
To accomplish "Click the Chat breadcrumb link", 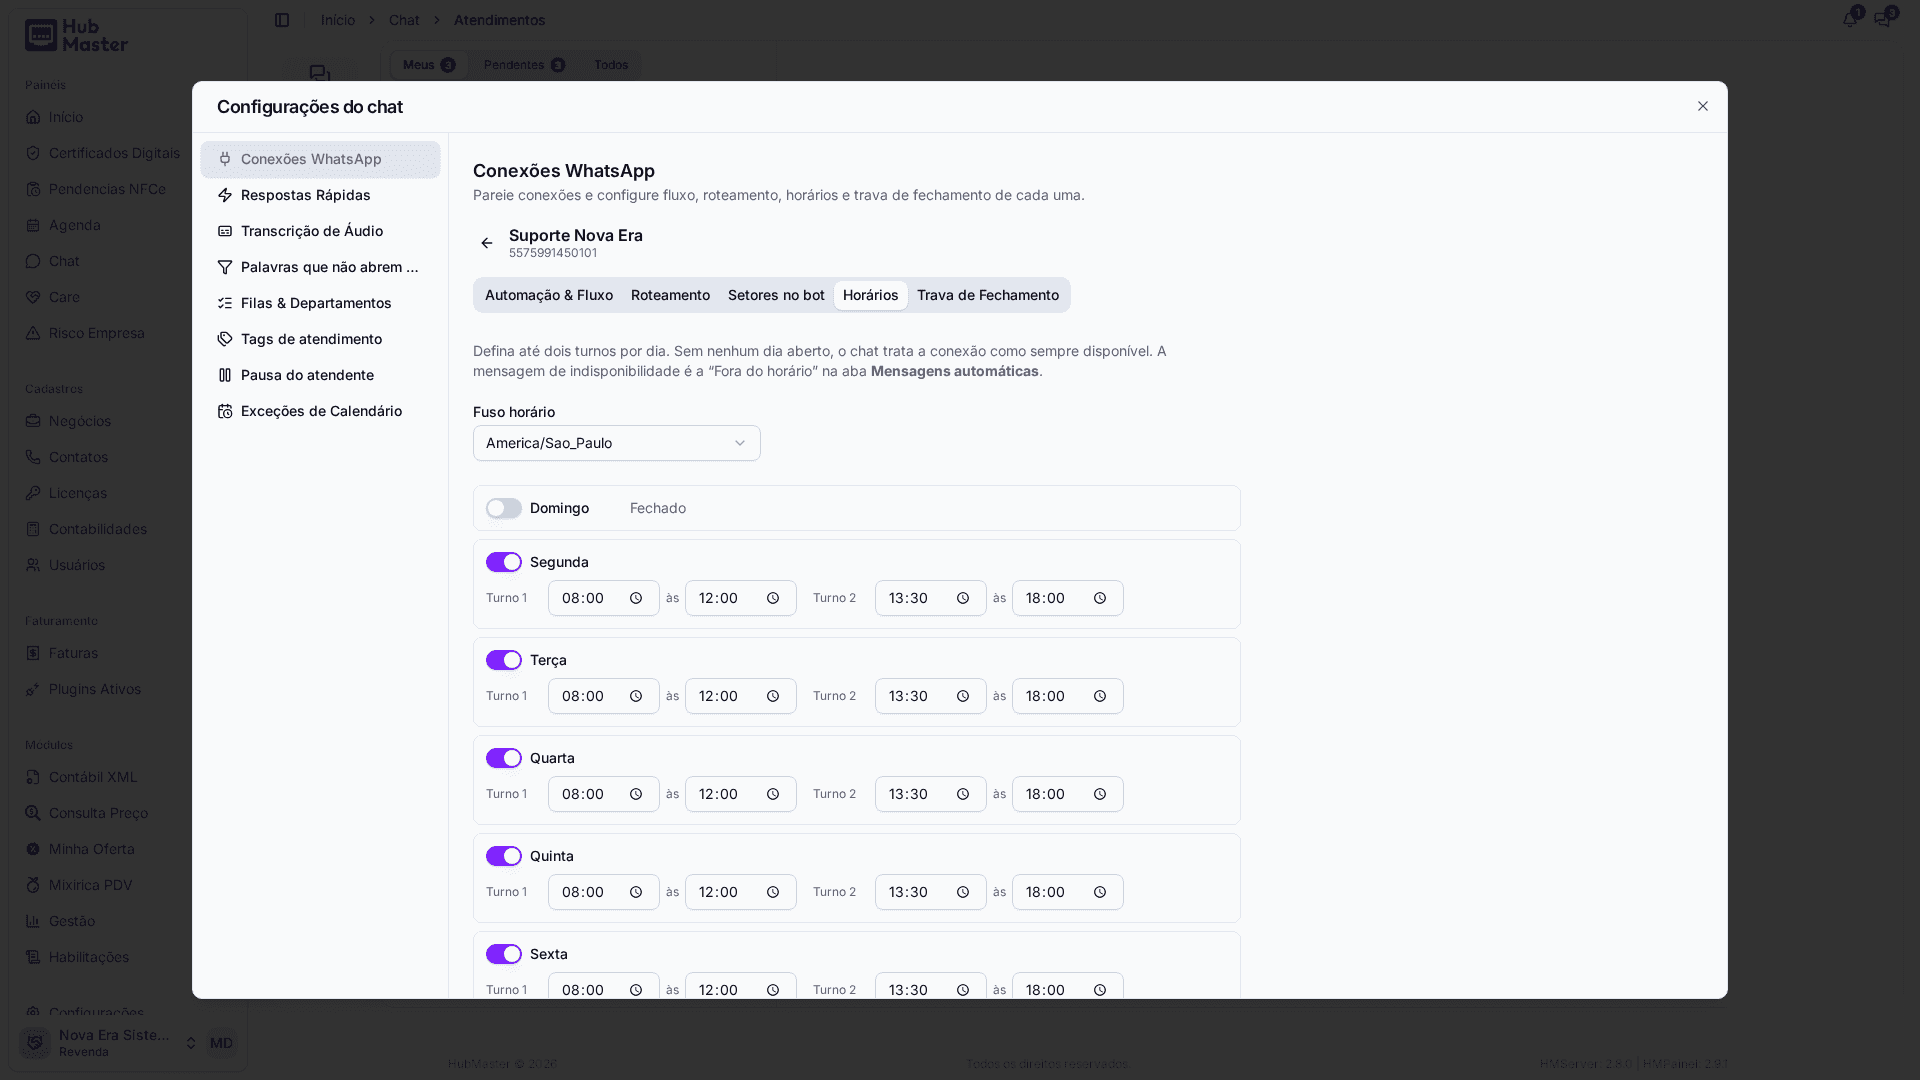I will (404, 20).
